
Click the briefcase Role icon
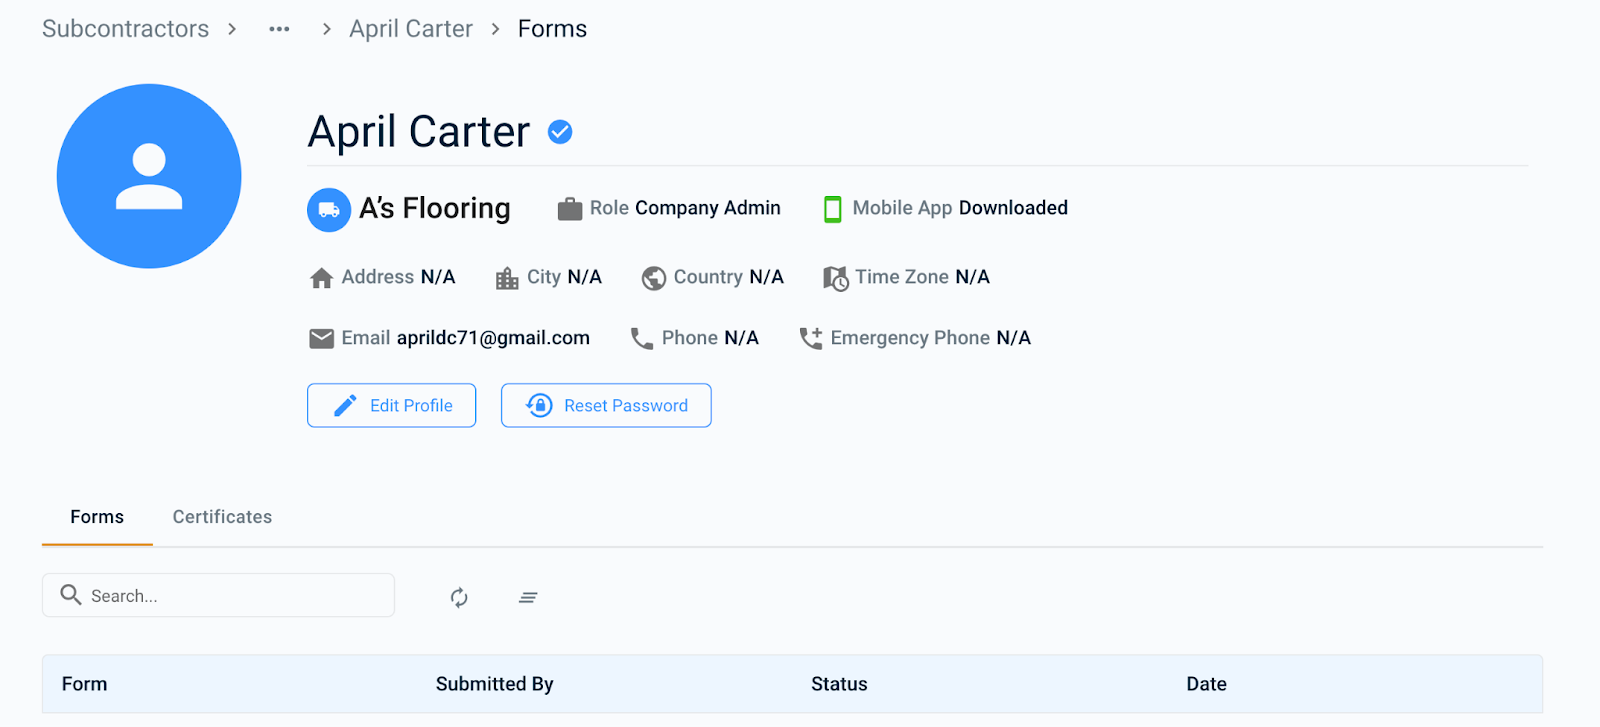(570, 209)
